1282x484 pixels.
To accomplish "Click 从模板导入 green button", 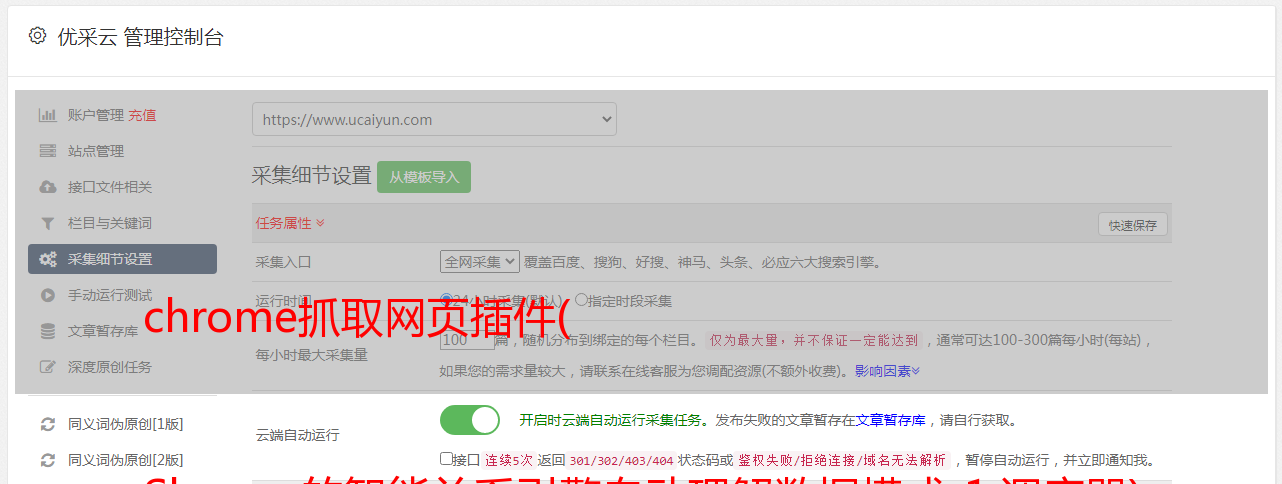I will pos(424,177).
